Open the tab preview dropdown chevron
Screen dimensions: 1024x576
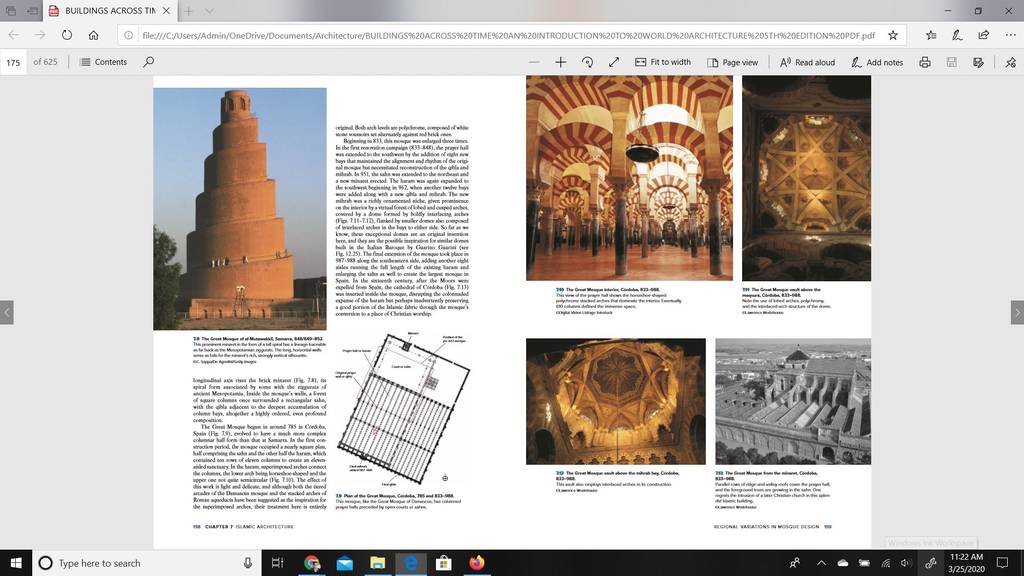[209, 10]
